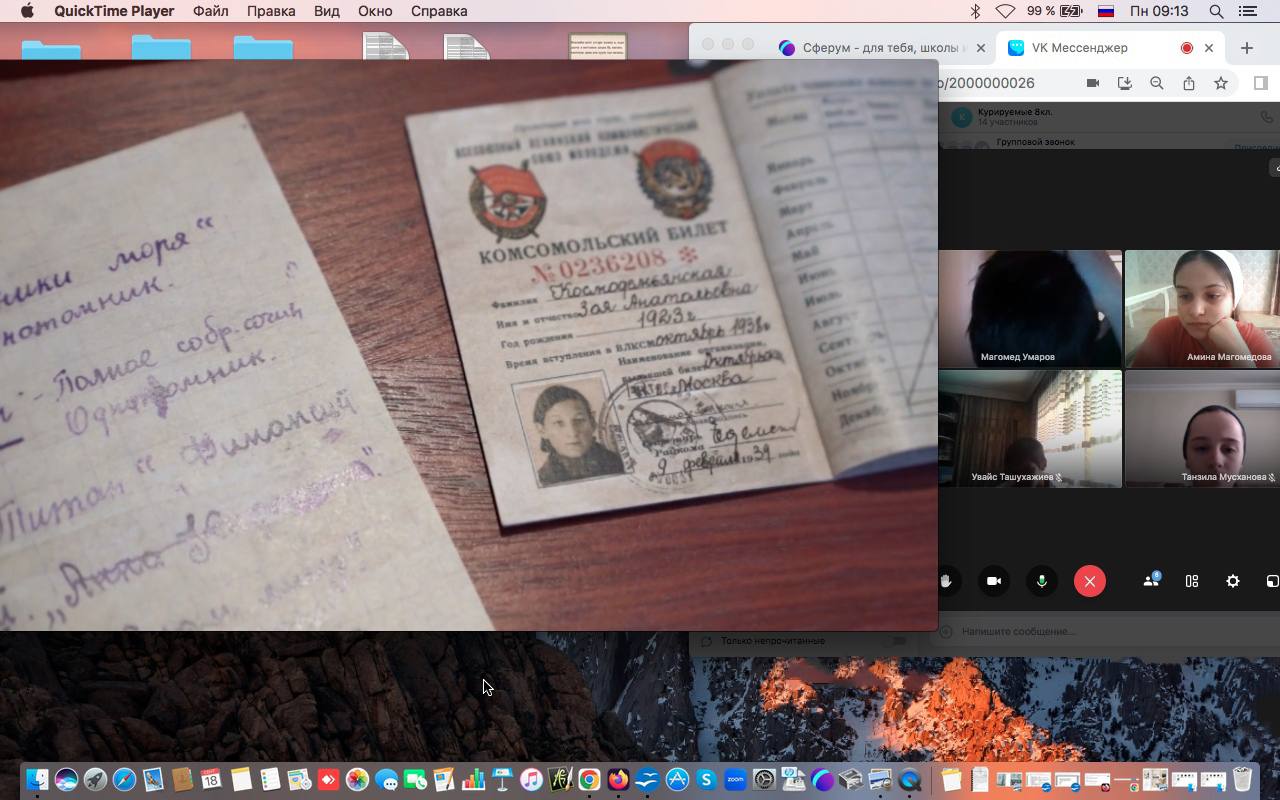Mute the microphone in the call
The height and width of the screenshot is (800, 1280).
tap(1041, 581)
